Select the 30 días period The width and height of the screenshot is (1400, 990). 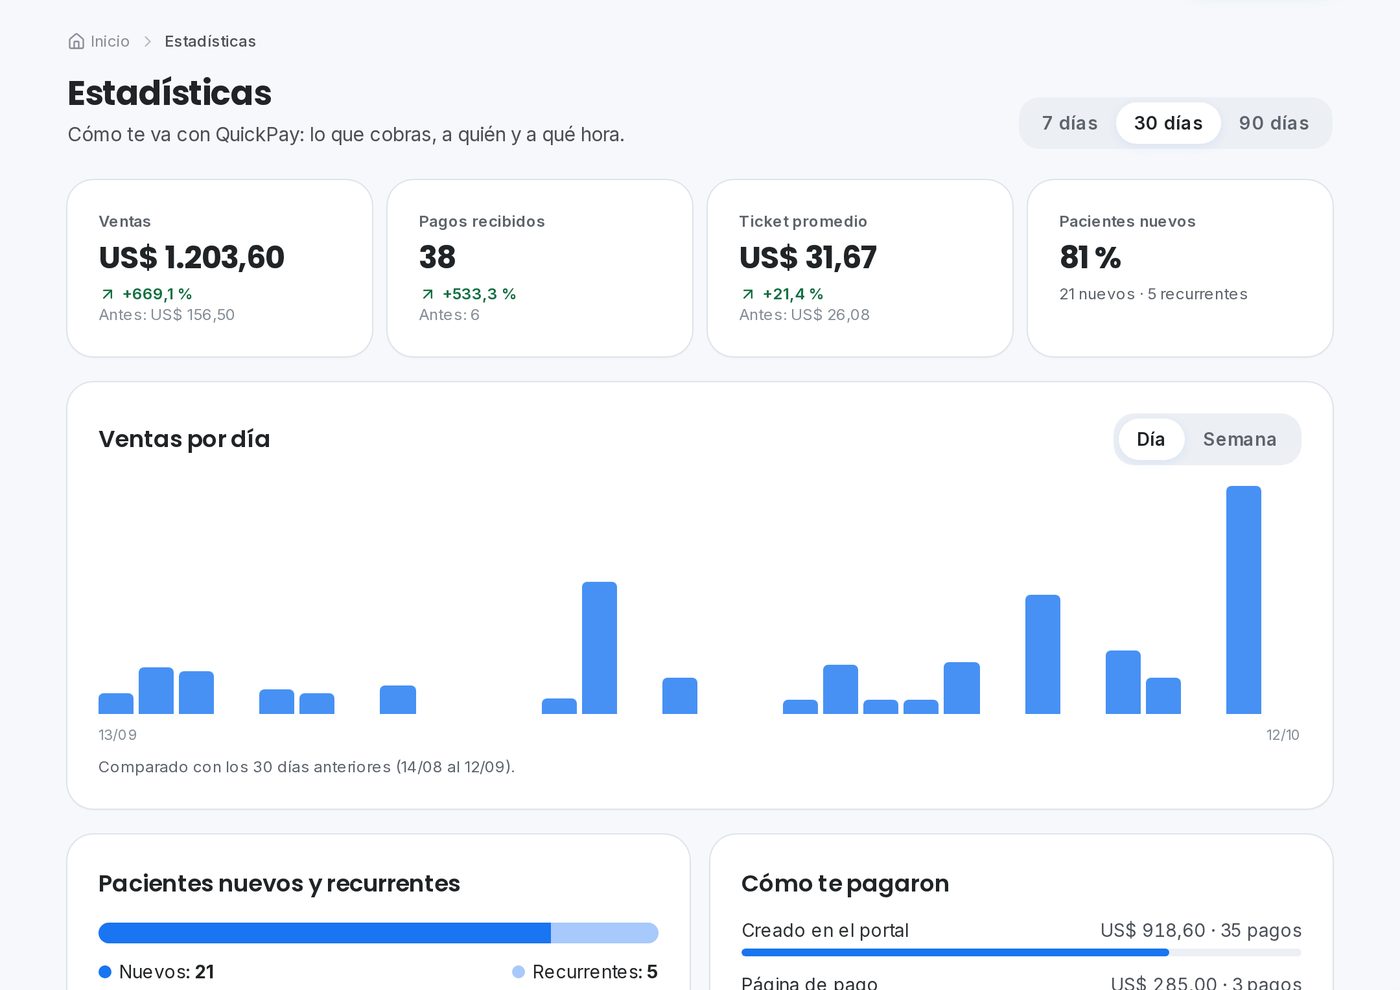tap(1168, 123)
